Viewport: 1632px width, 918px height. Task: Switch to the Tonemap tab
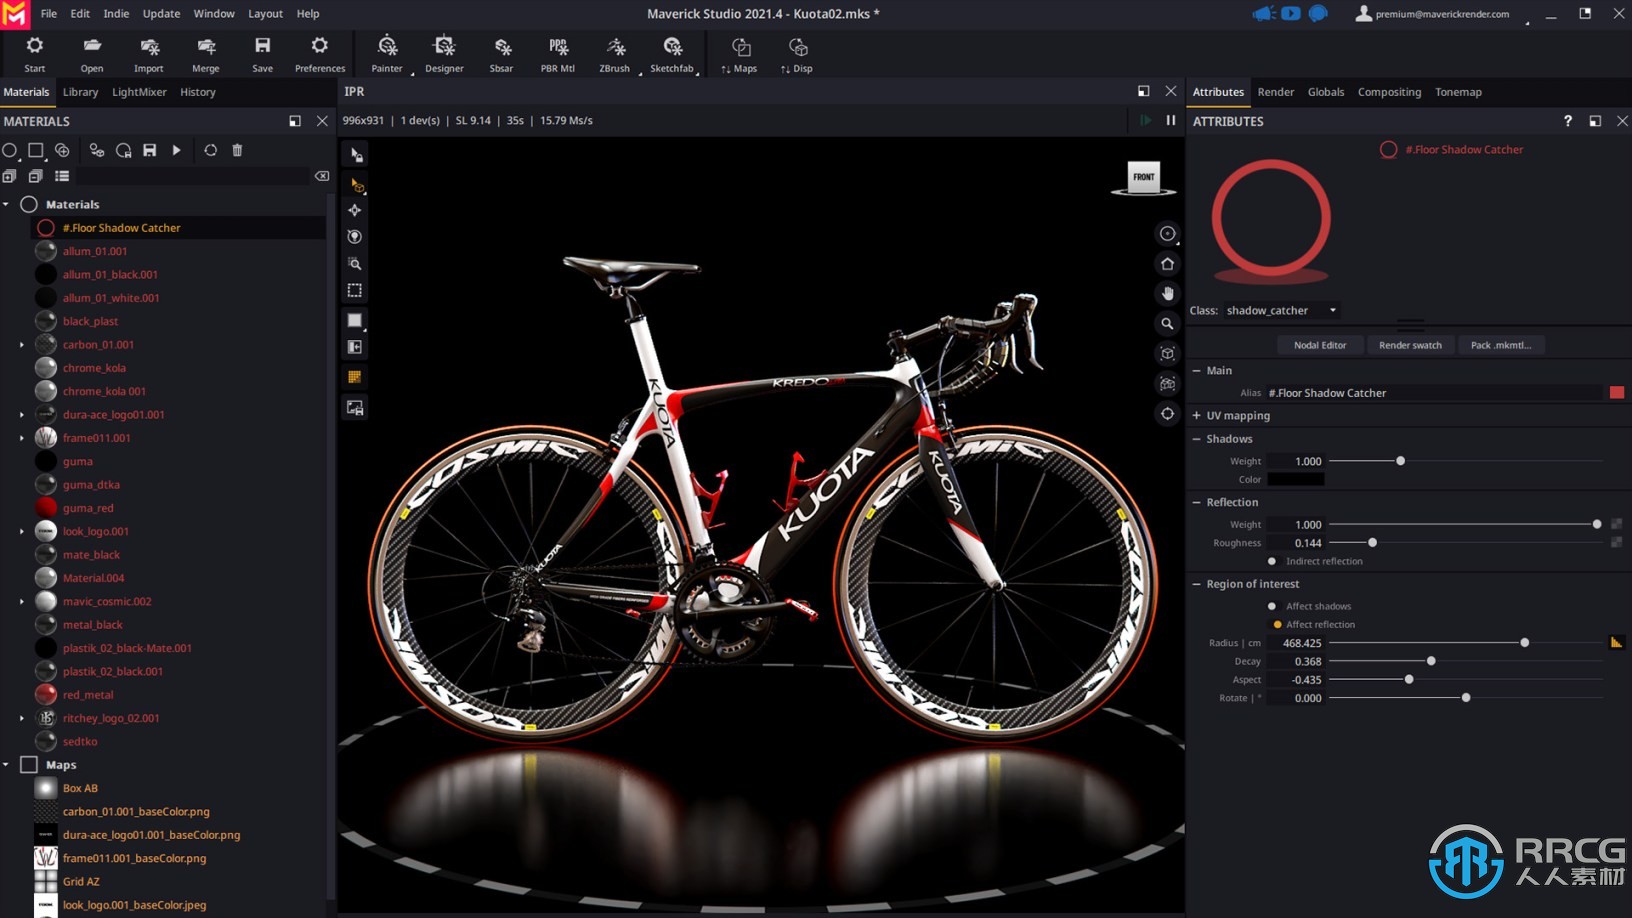point(1458,92)
